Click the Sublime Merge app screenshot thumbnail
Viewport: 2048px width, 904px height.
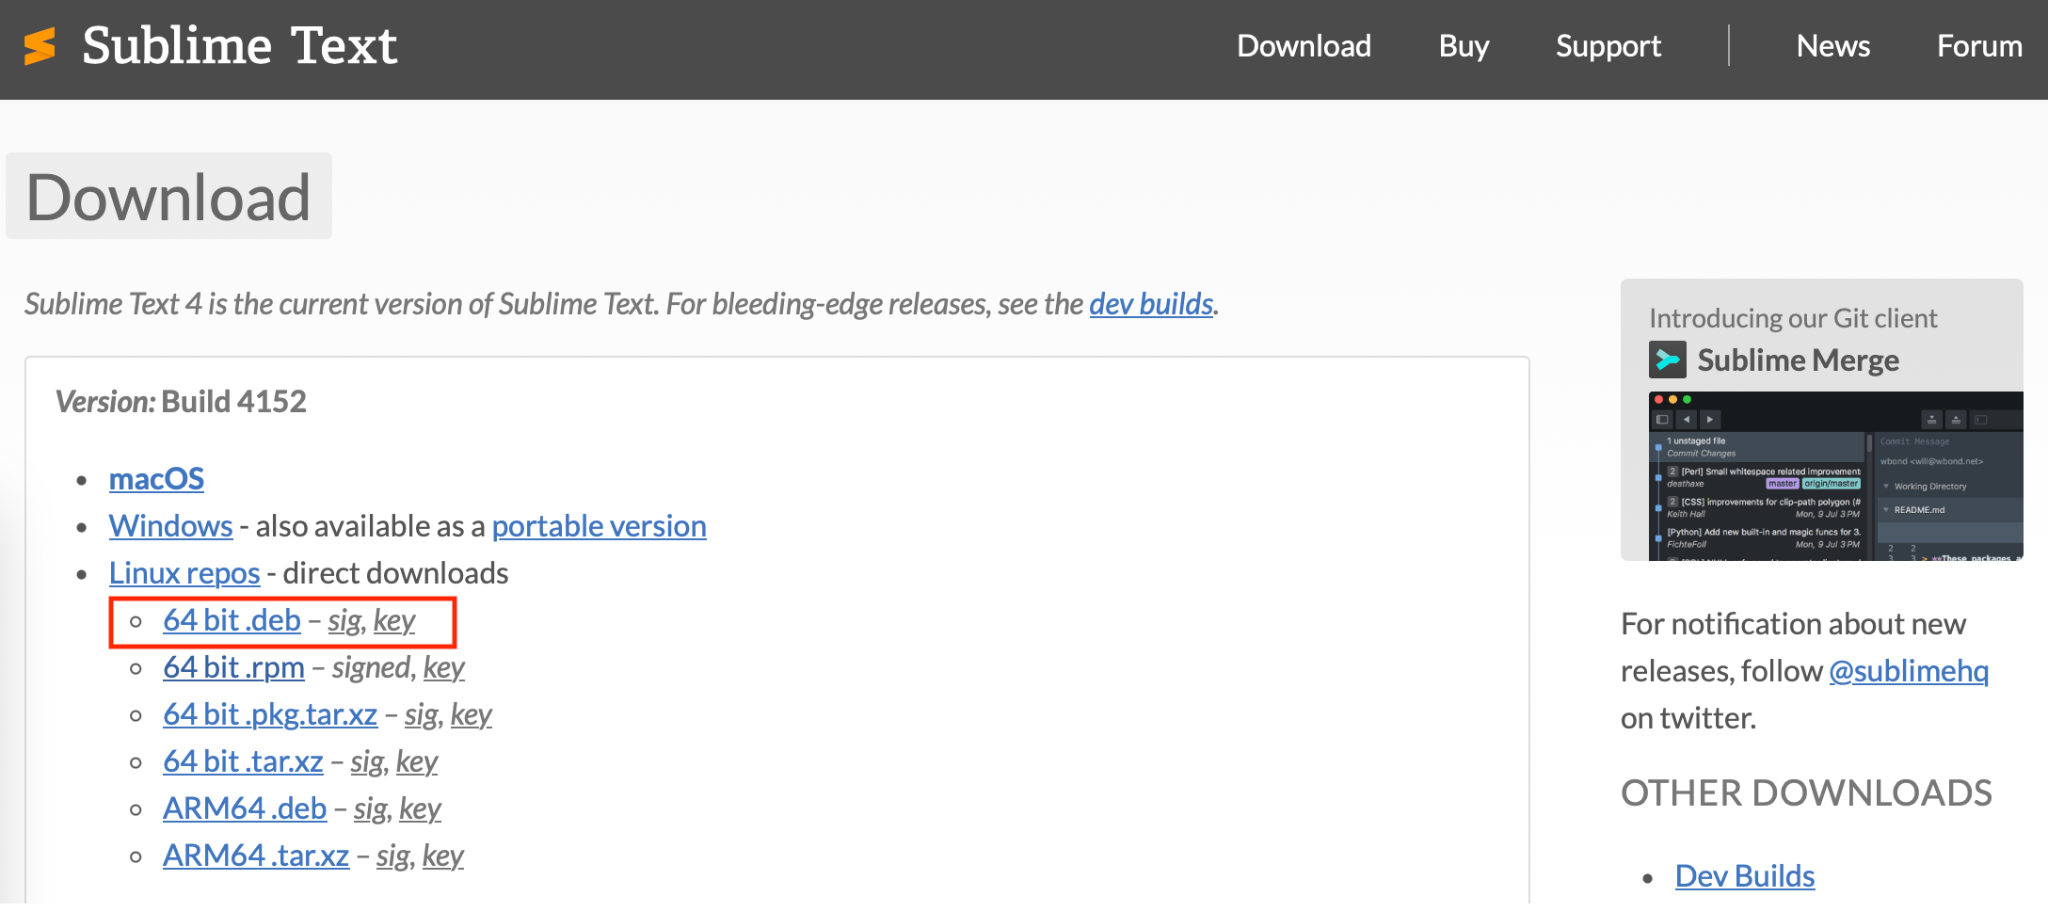(1836, 476)
